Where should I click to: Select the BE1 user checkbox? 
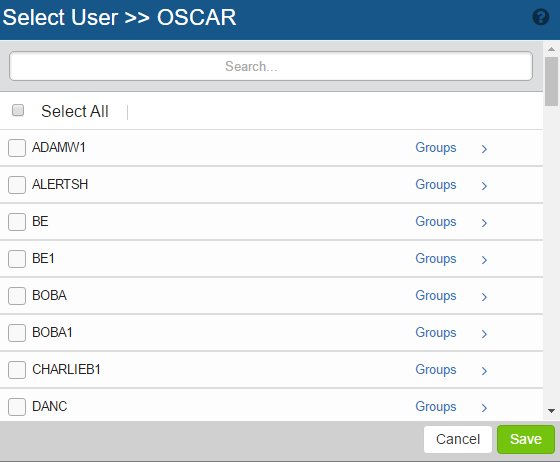click(17, 258)
